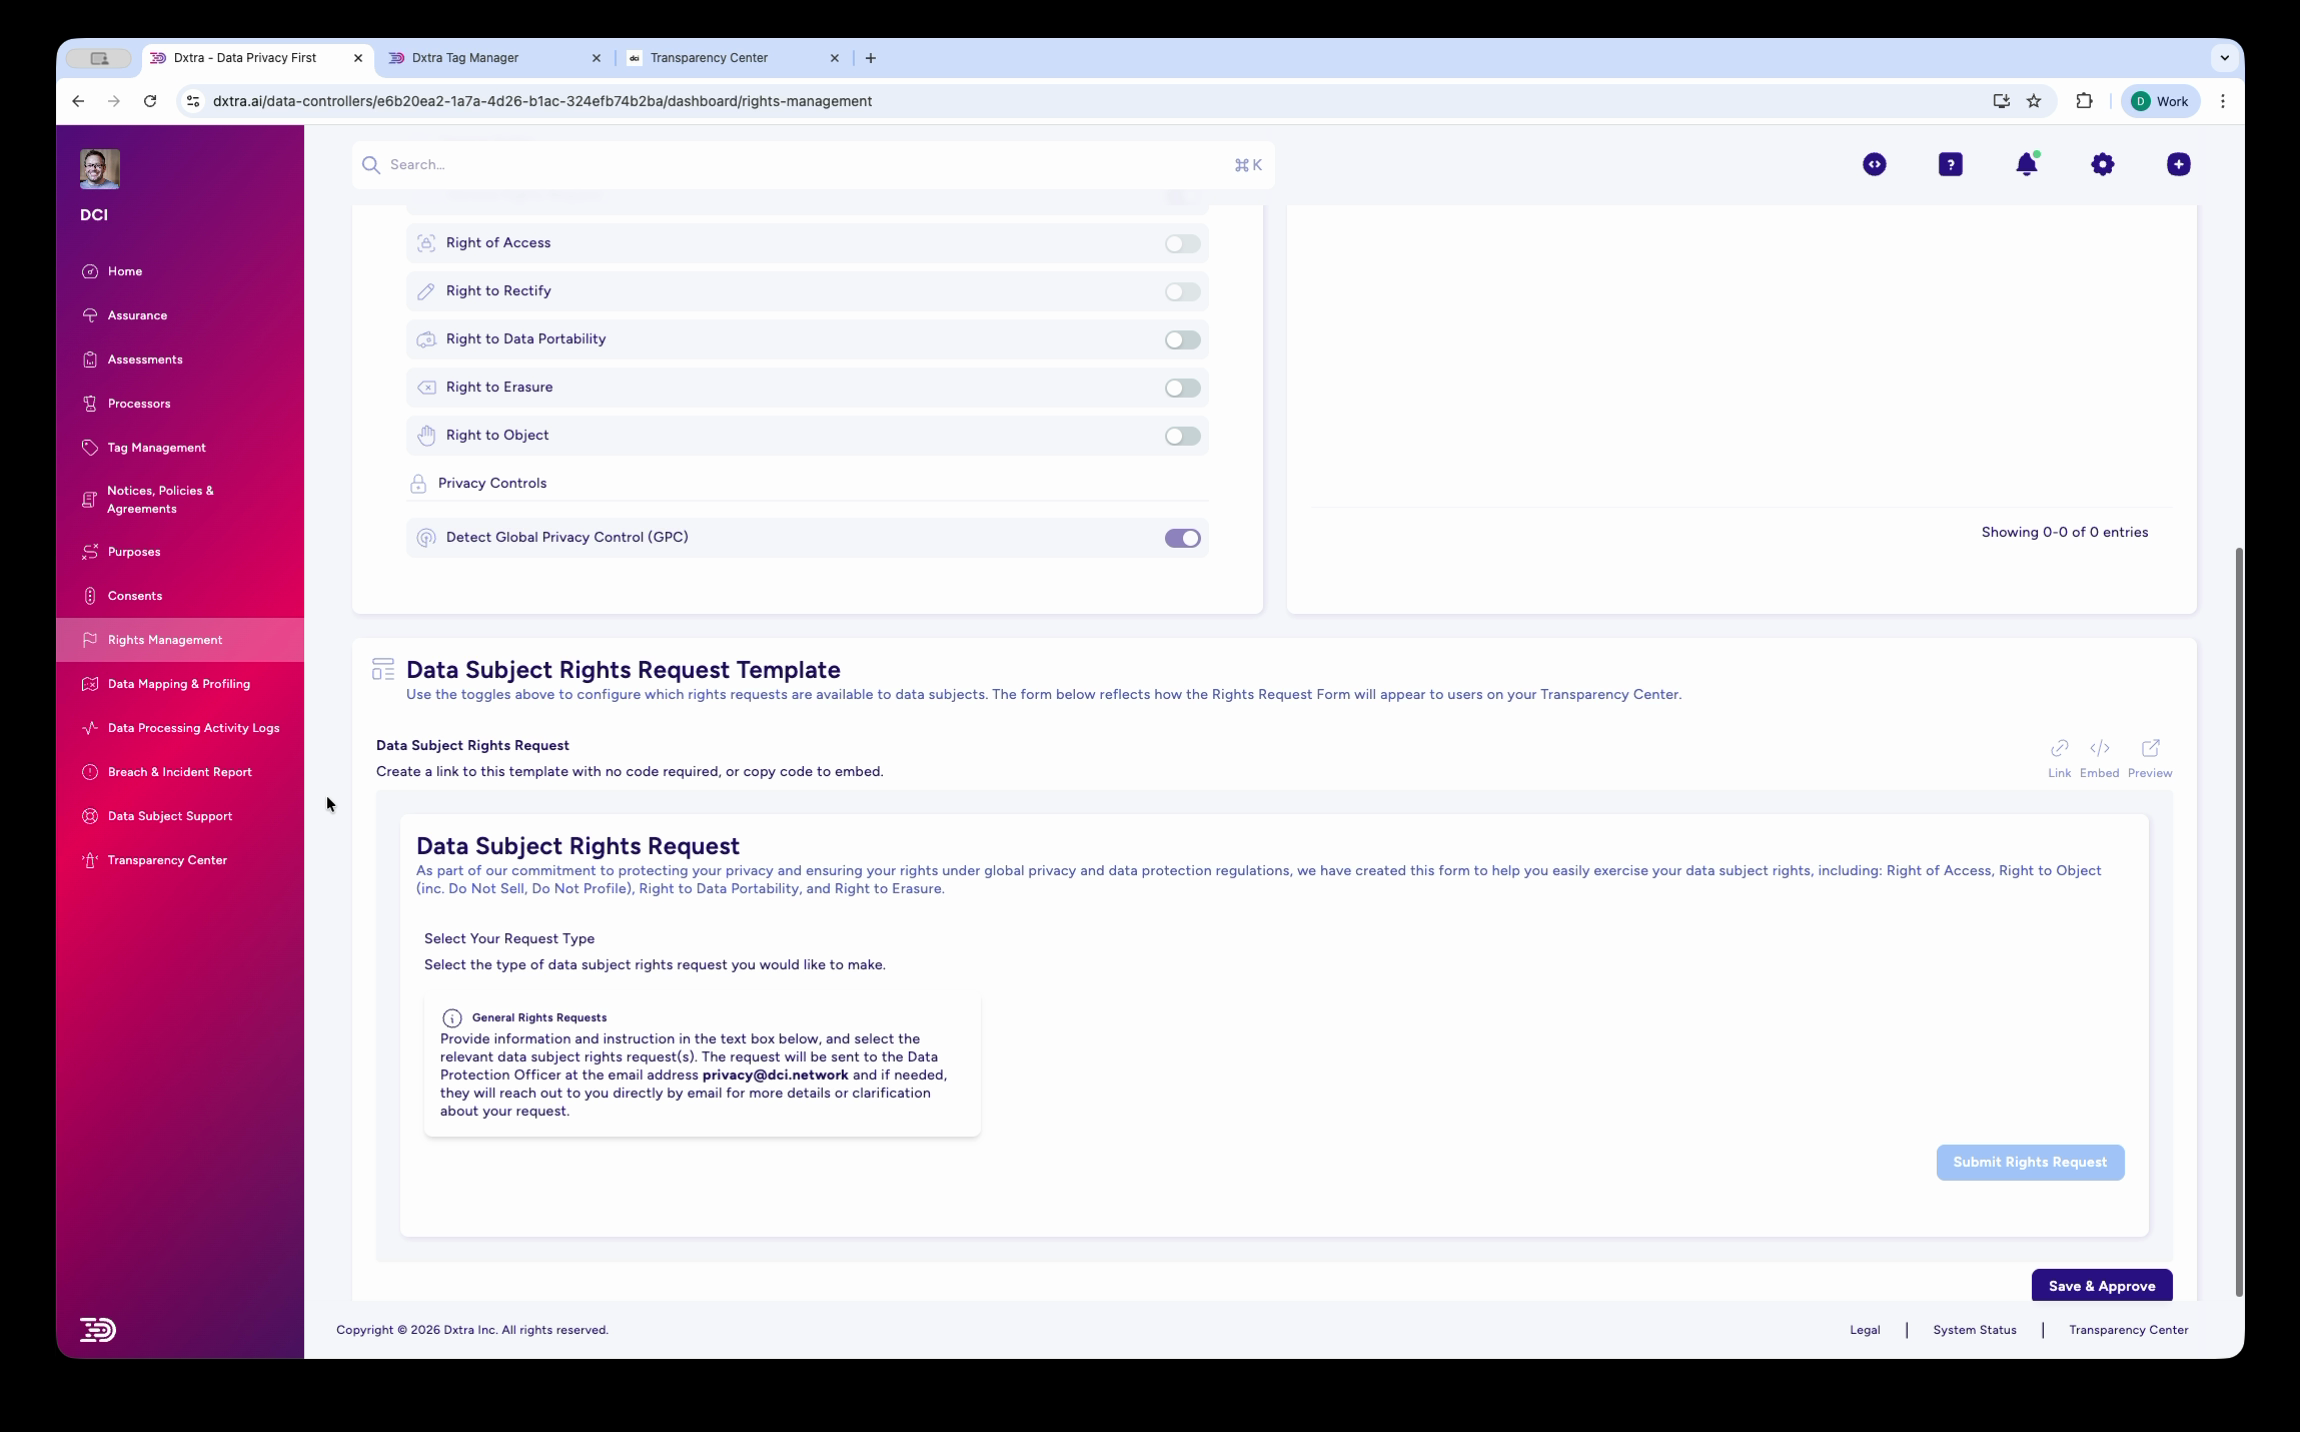This screenshot has height=1432, width=2300.
Task: Click the code view icon in the header
Action: tap(1874, 165)
